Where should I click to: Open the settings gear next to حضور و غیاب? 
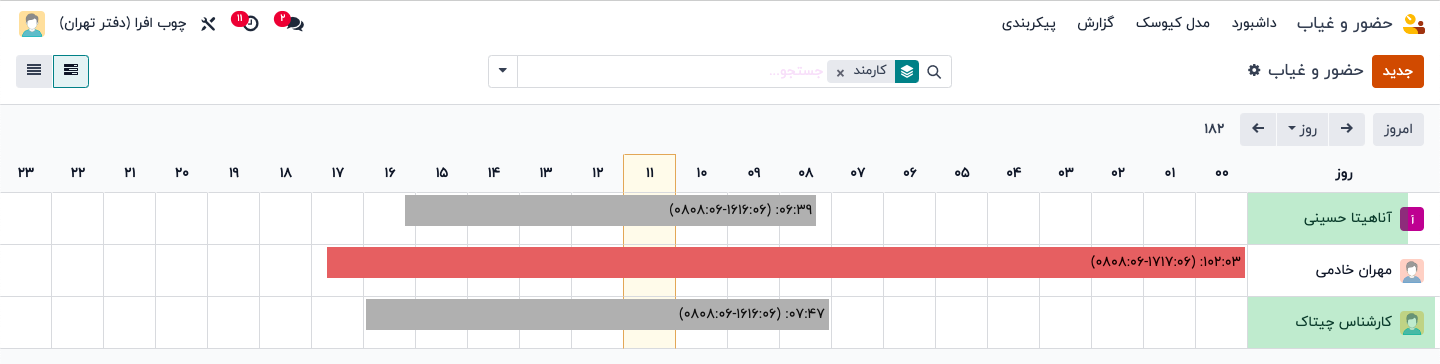click(1254, 71)
